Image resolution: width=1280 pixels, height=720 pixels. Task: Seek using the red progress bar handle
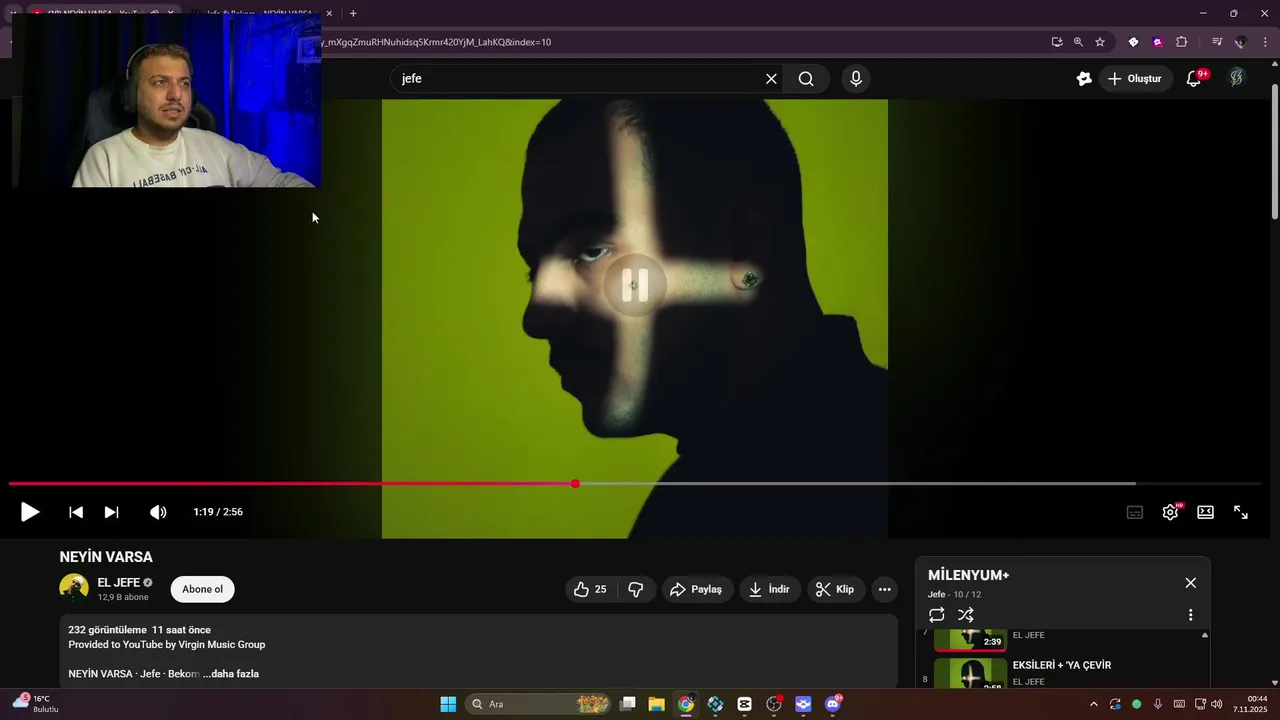click(x=575, y=484)
